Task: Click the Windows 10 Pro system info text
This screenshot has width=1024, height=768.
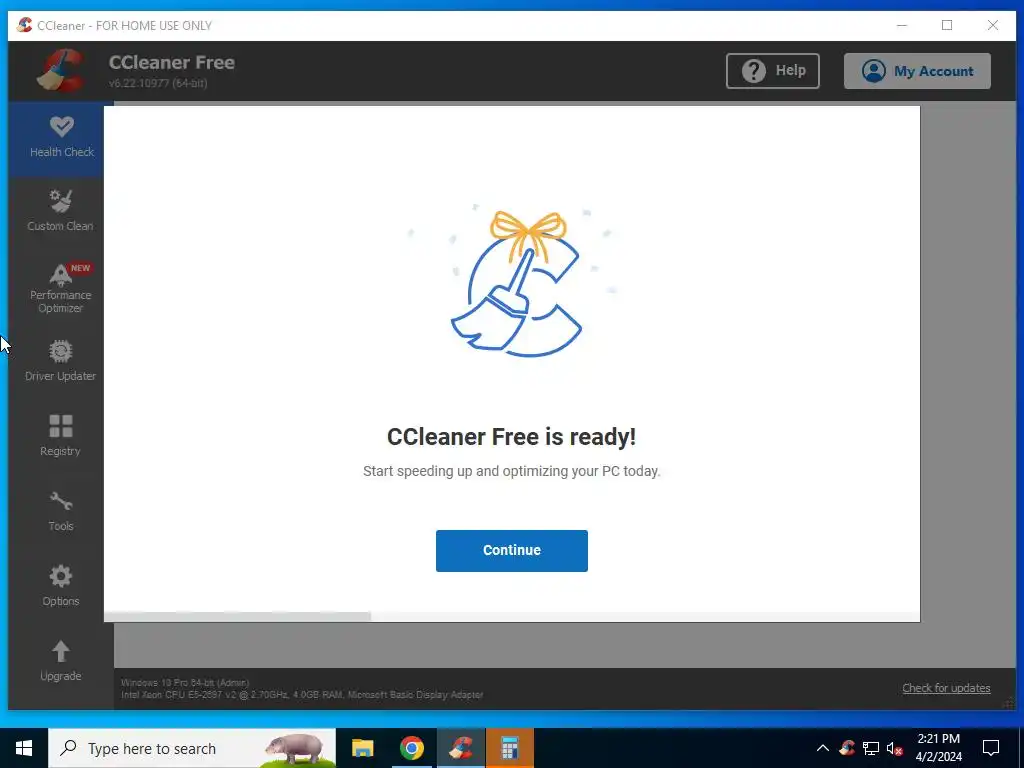Action: coord(185,682)
